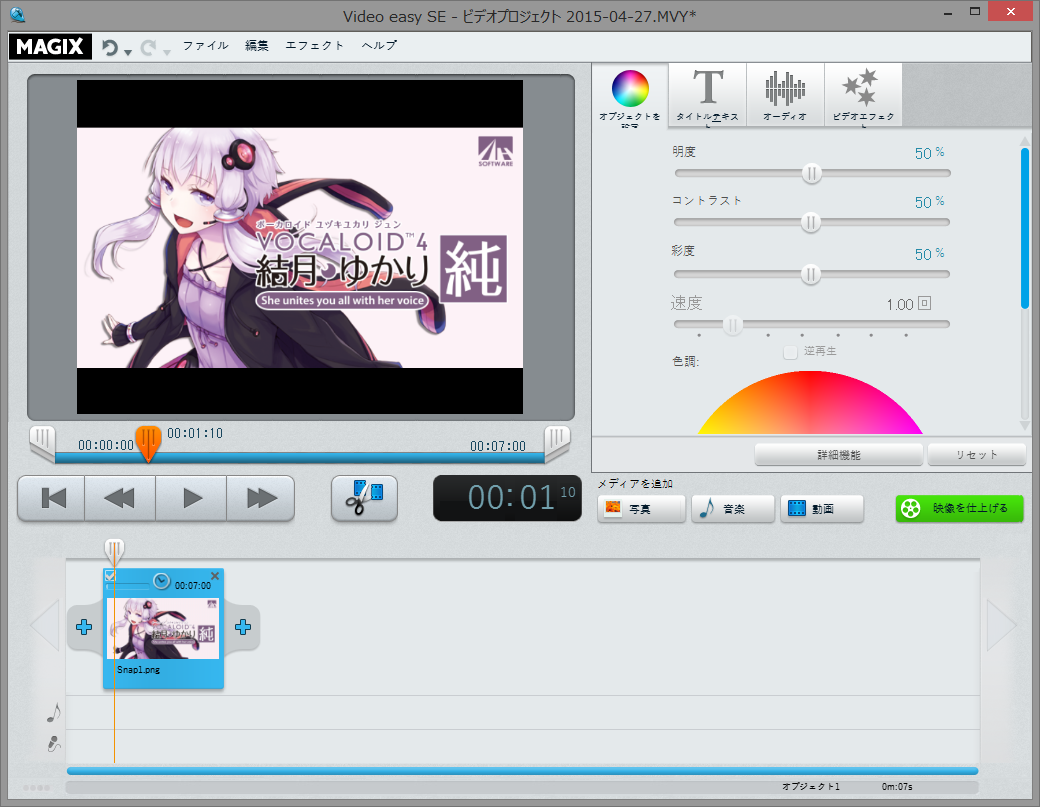Click the preview range start handle
Image resolution: width=1040 pixels, height=807 pixels.
pyautogui.click(x=42, y=443)
